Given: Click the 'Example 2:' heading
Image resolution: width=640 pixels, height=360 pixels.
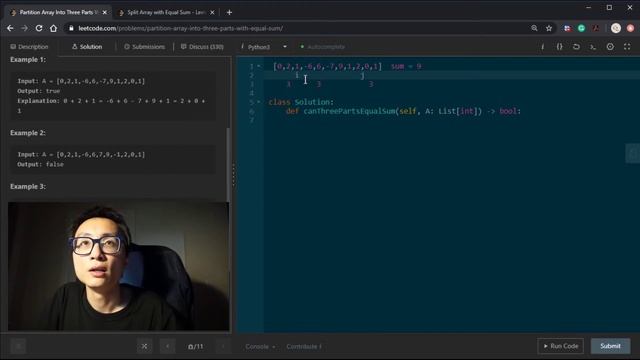Looking at the screenshot, I should click(x=28, y=133).
